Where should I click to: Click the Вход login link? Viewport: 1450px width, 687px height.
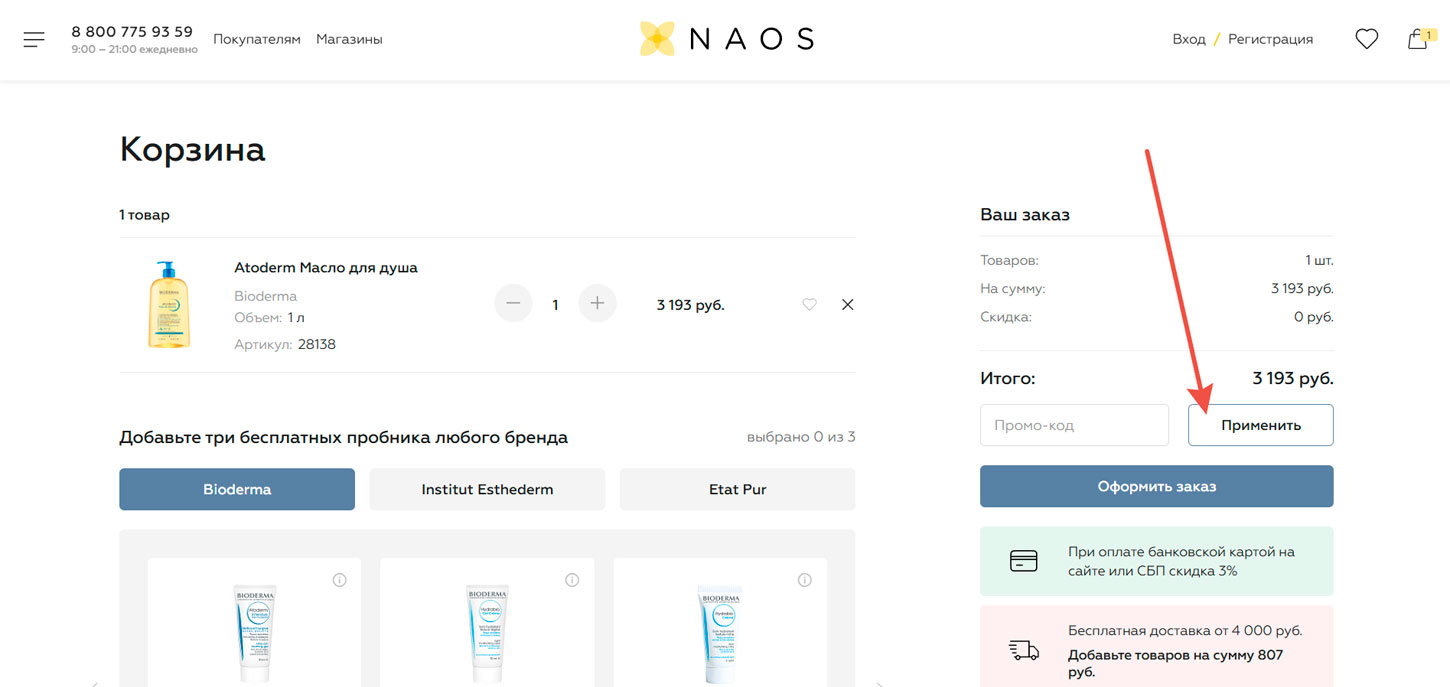click(x=1189, y=39)
